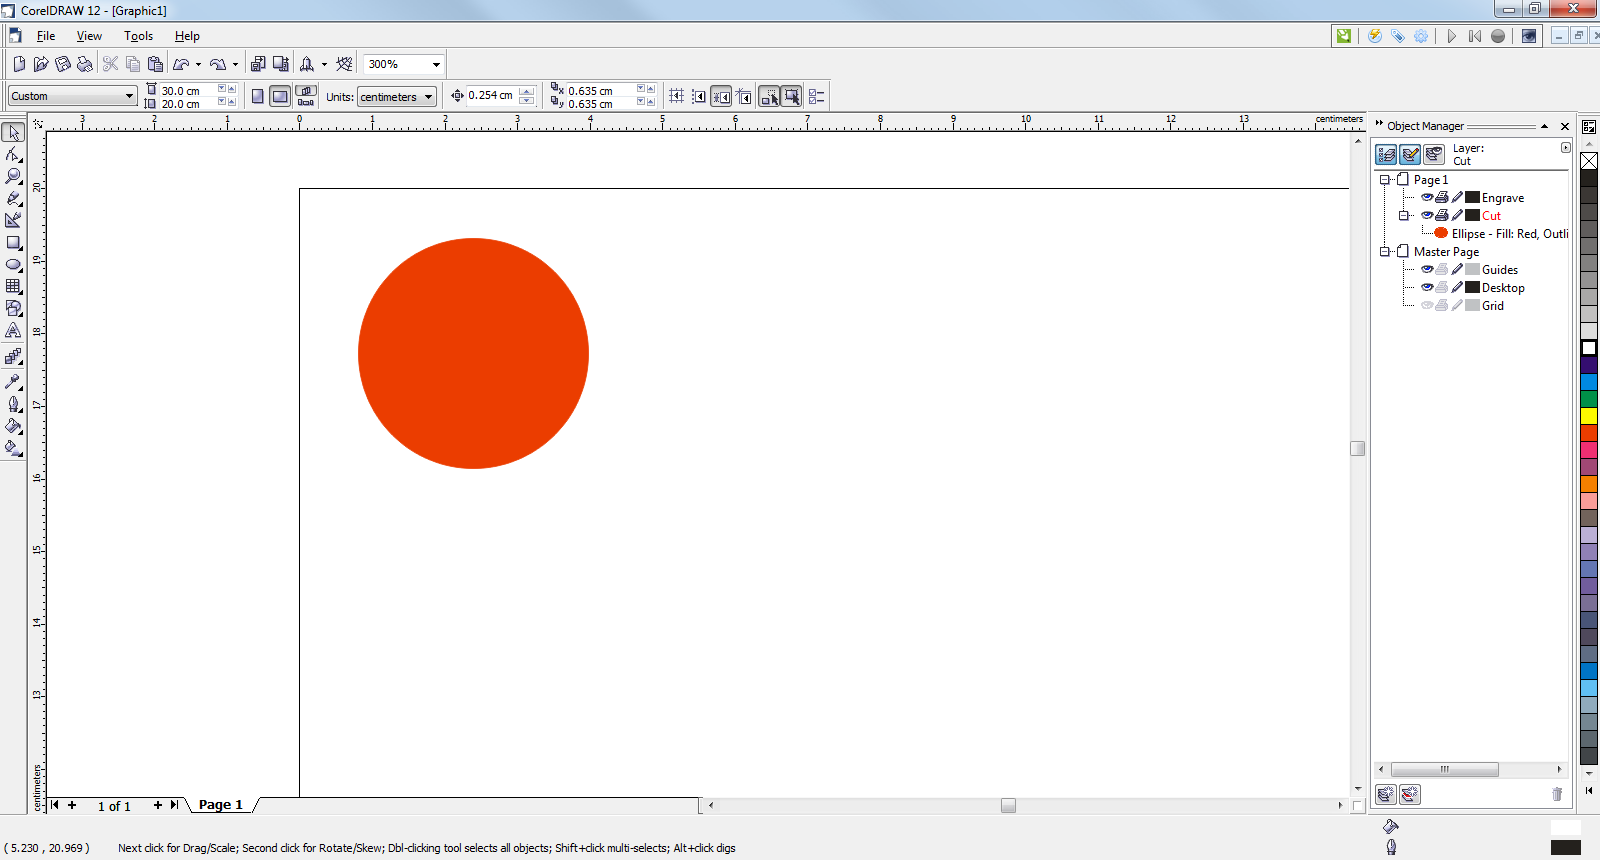Set page to Portrait orientation
The width and height of the screenshot is (1600, 860).
coord(258,96)
